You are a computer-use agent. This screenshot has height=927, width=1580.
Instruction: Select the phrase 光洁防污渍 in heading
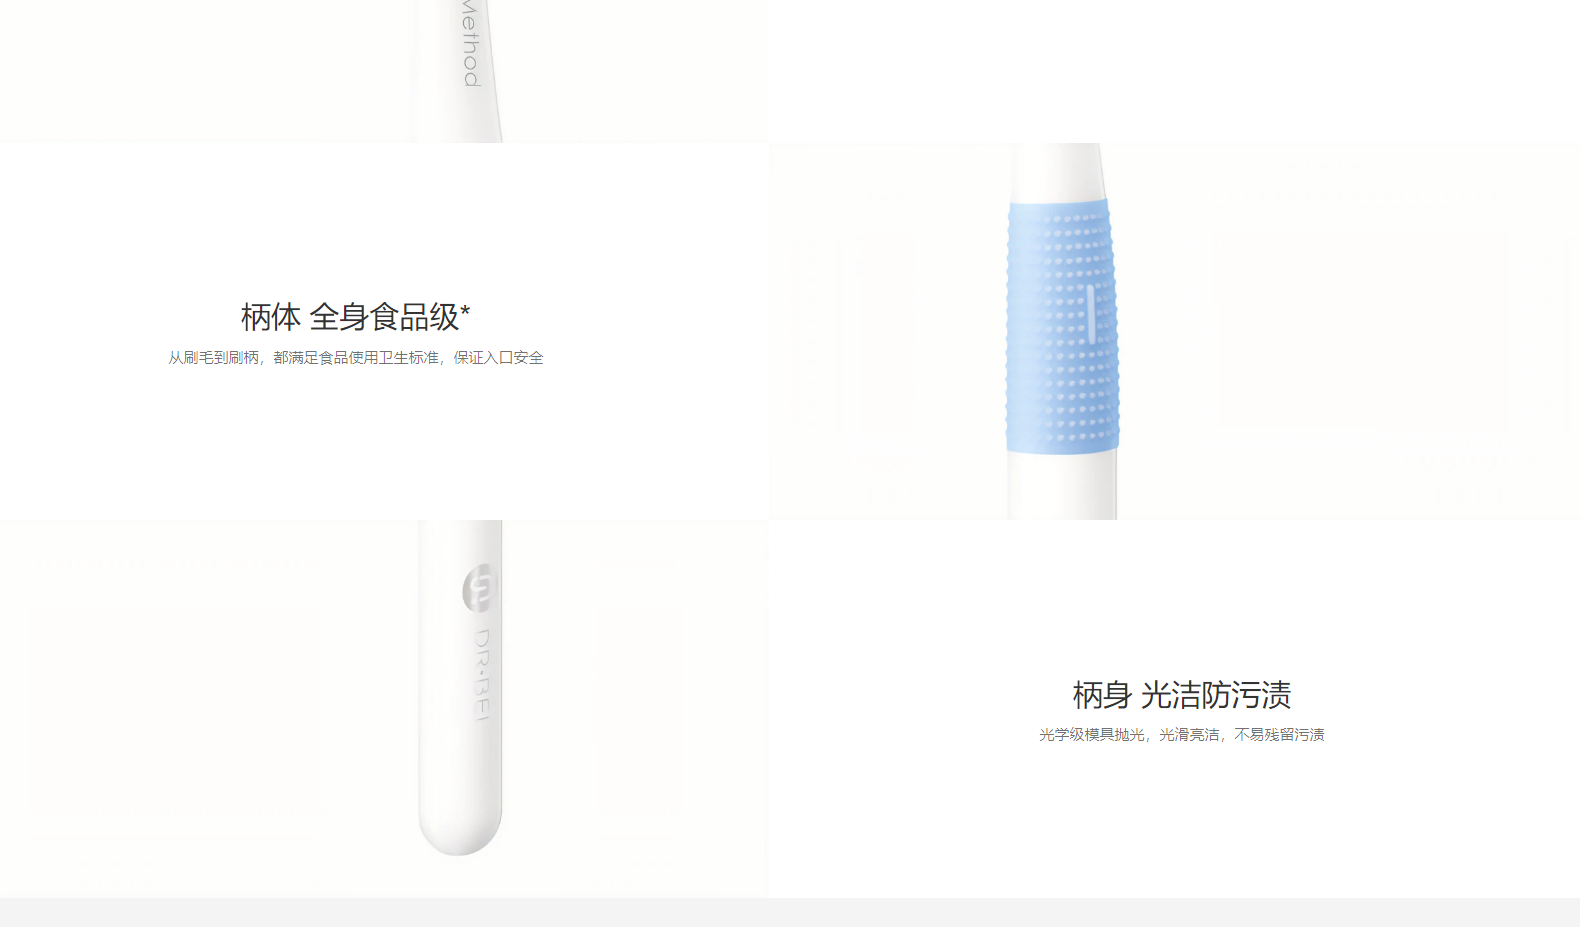[x=1216, y=694]
